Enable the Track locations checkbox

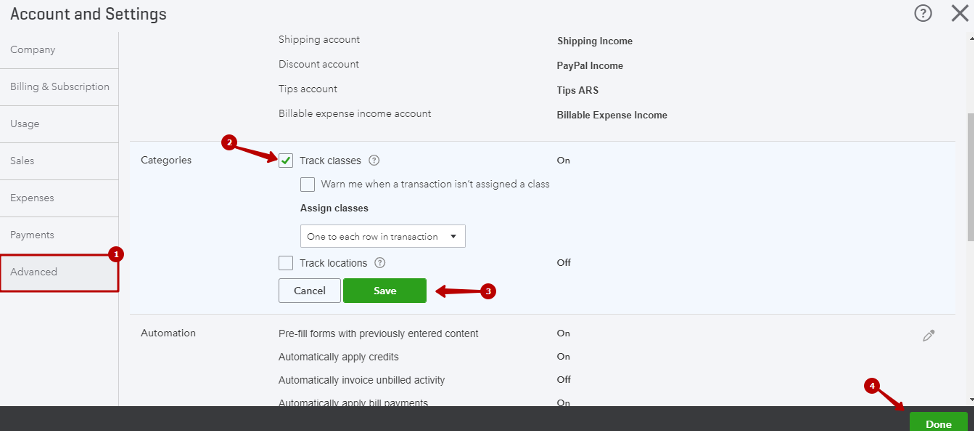286,263
